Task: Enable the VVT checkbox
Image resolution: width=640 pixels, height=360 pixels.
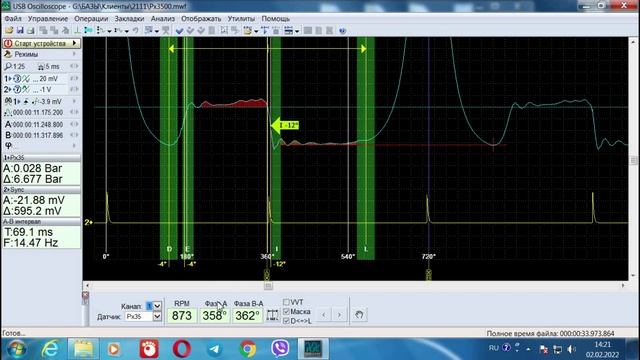Action: pyautogui.click(x=286, y=302)
